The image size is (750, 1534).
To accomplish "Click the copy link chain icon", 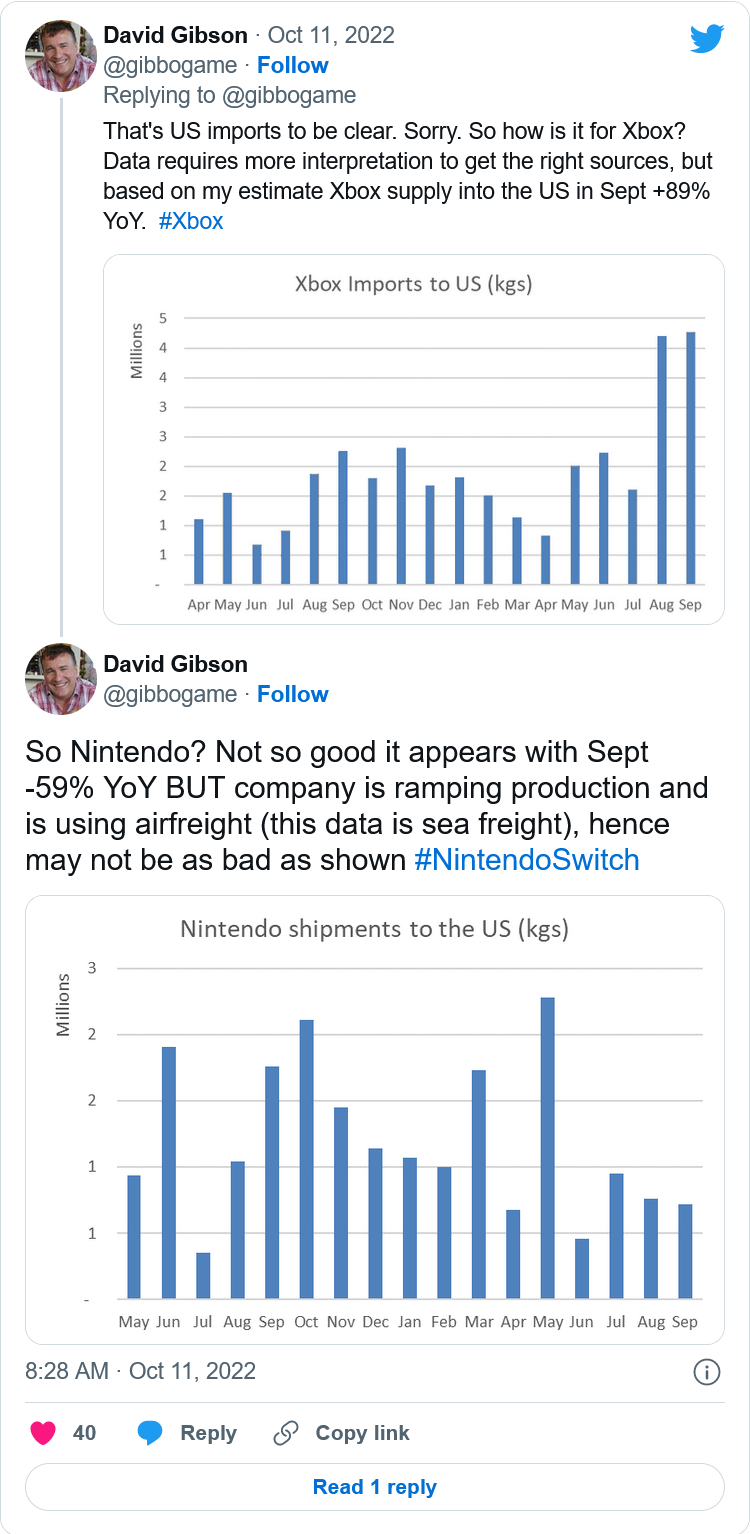I will tap(286, 1433).
